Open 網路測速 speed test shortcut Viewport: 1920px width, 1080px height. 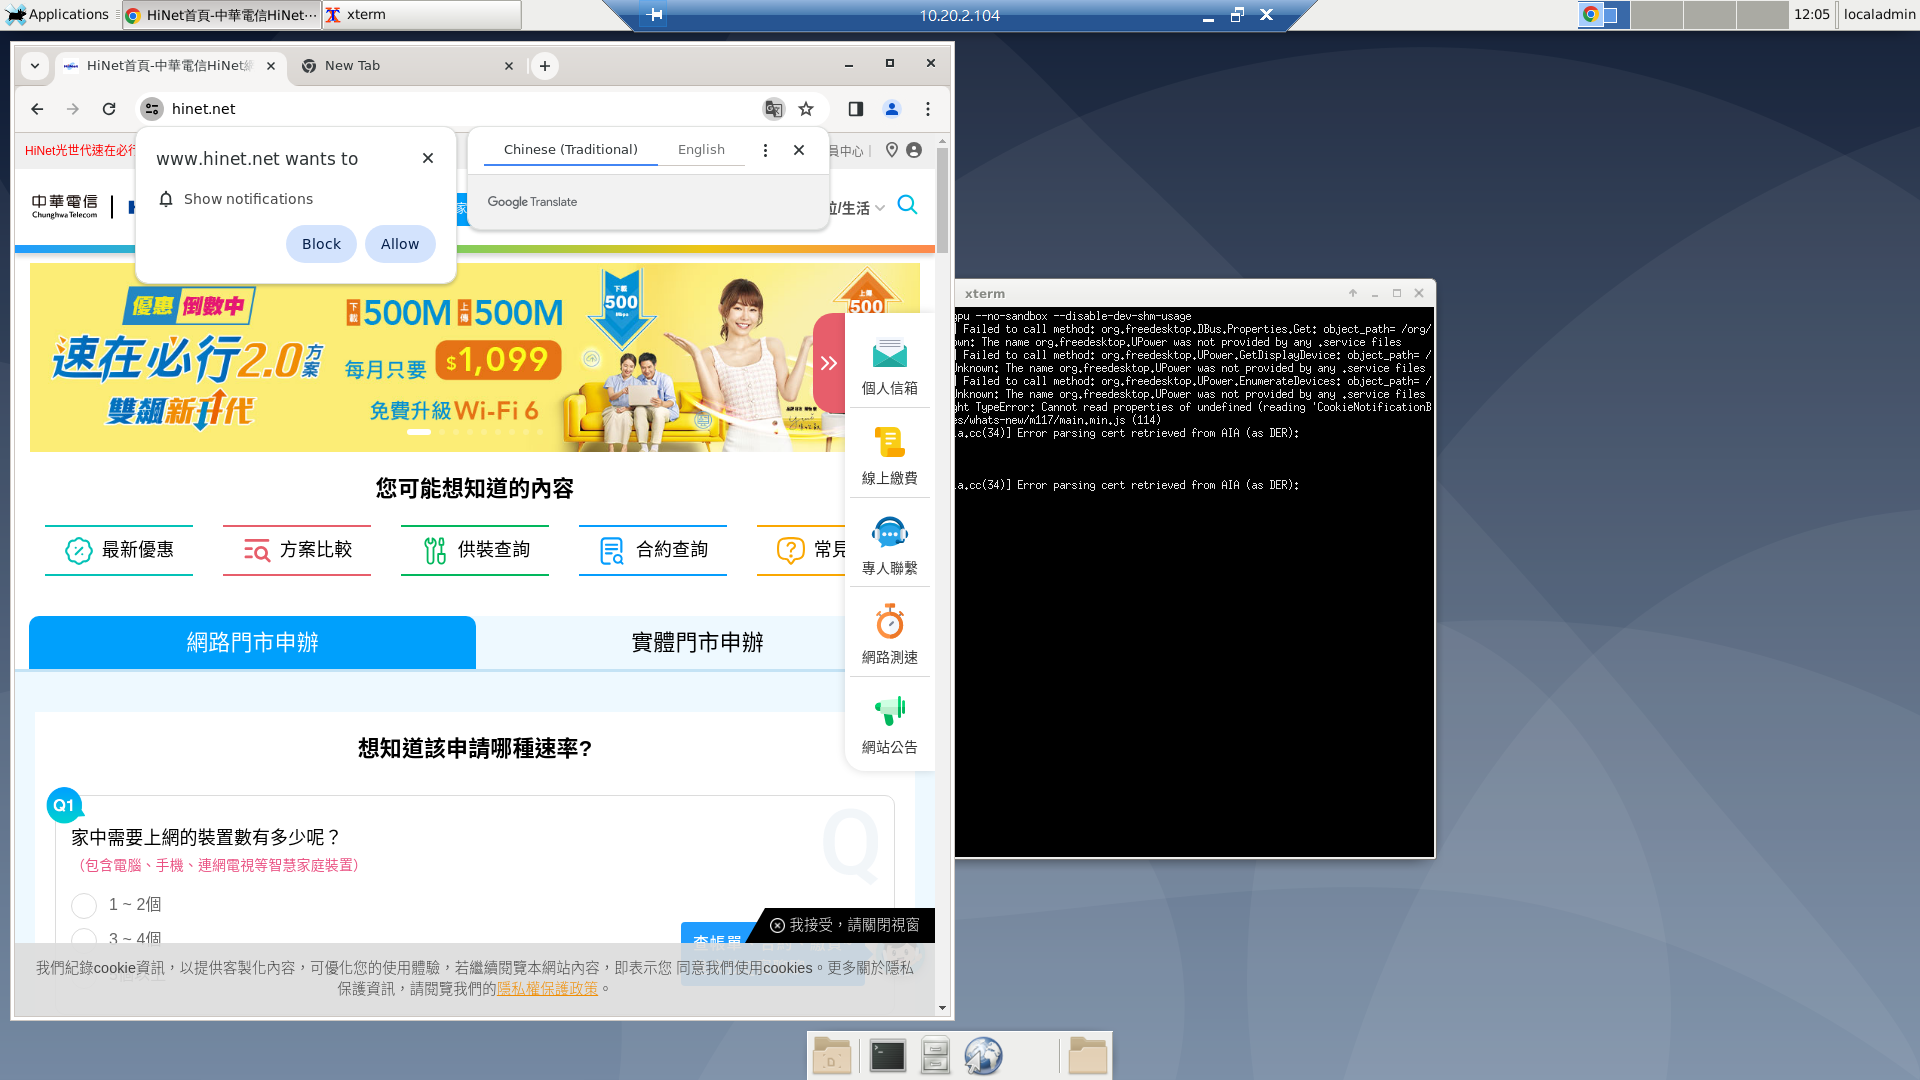click(890, 635)
